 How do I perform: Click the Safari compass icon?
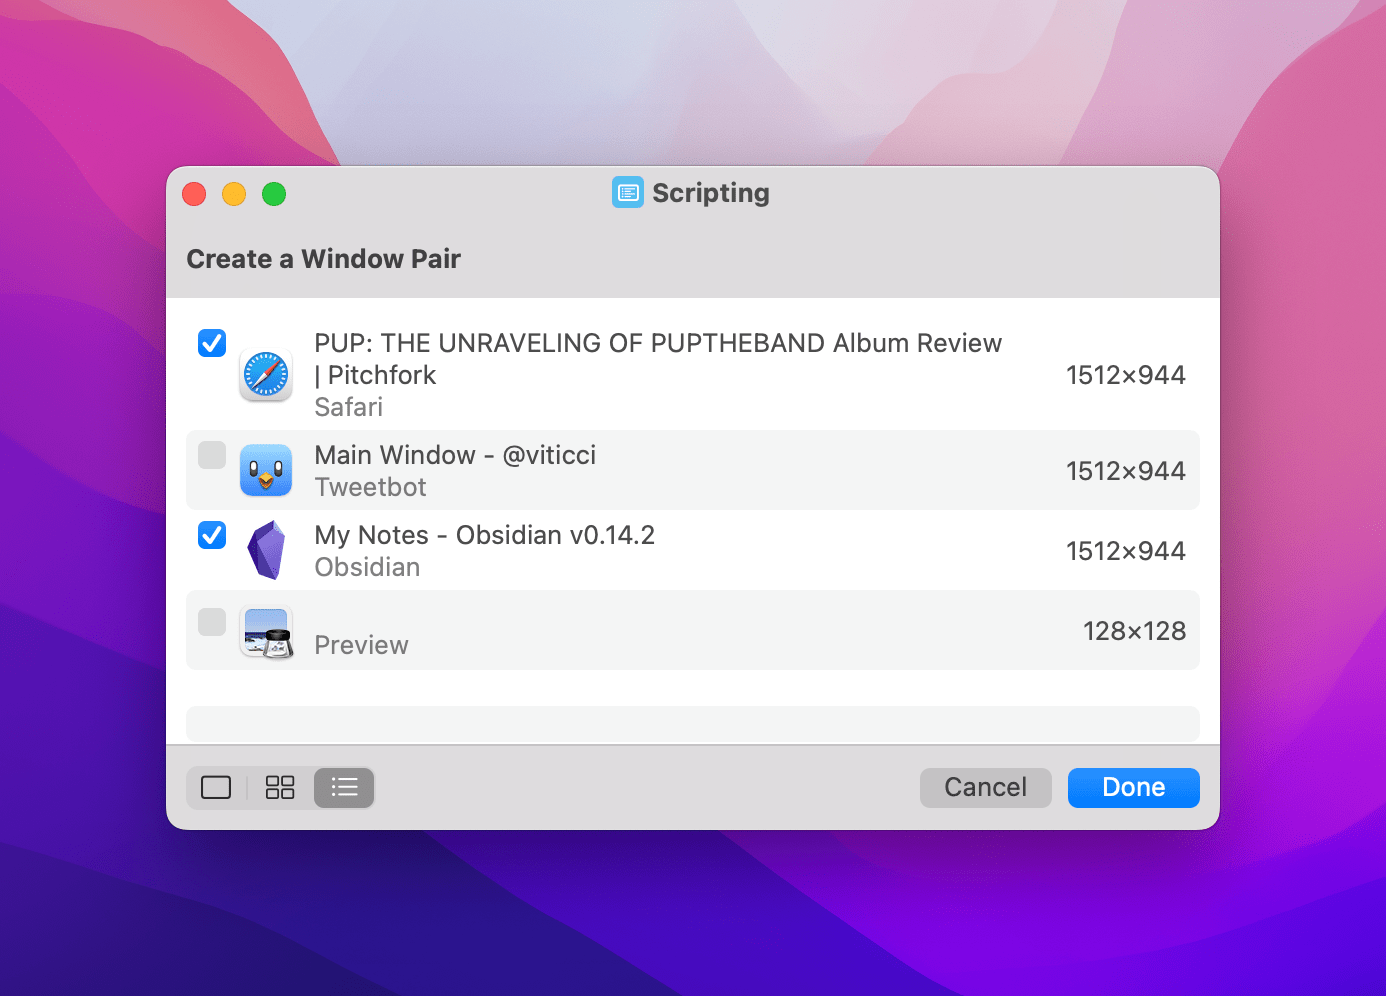click(x=266, y=375)
